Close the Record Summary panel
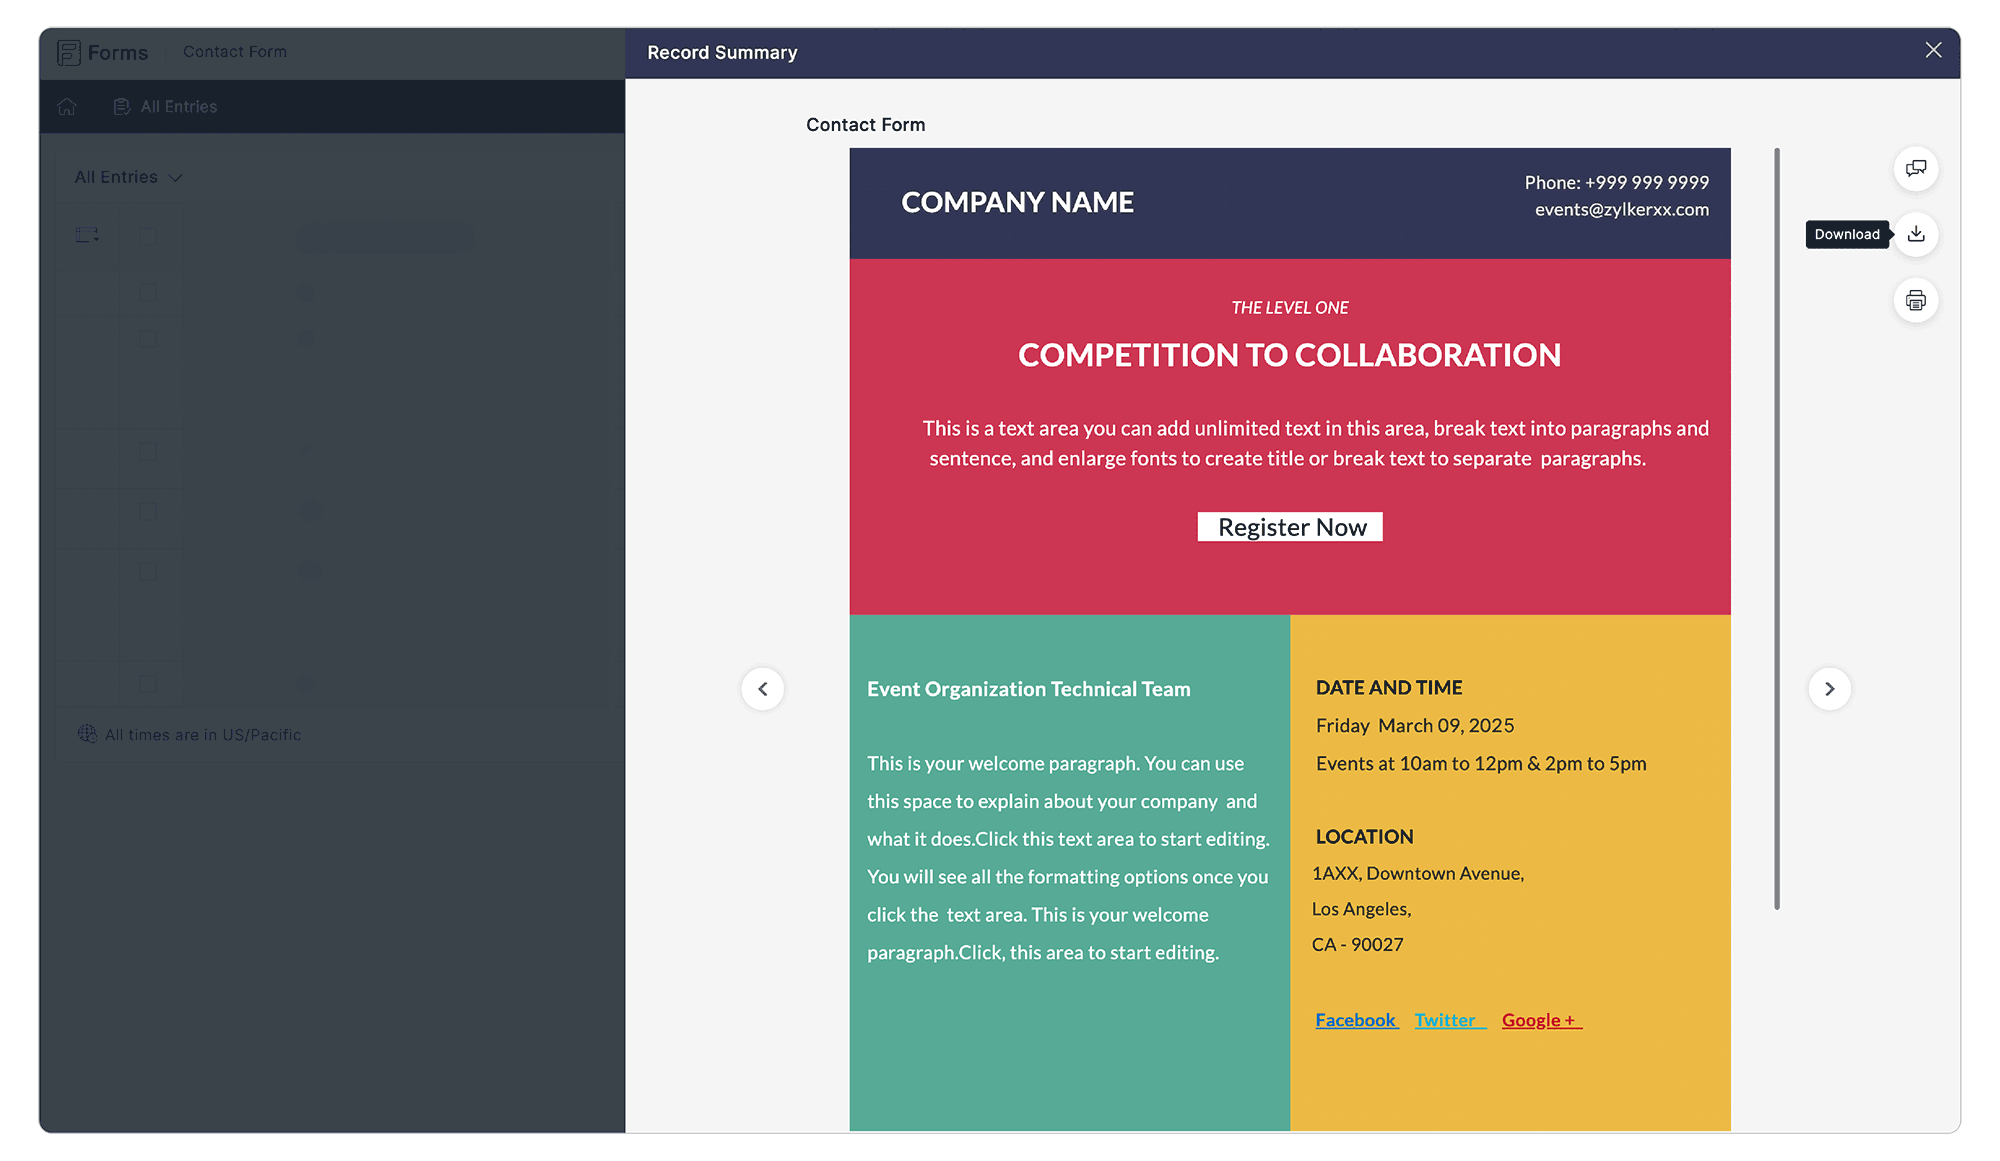2000x1161 pixels. pos(1933,50)
